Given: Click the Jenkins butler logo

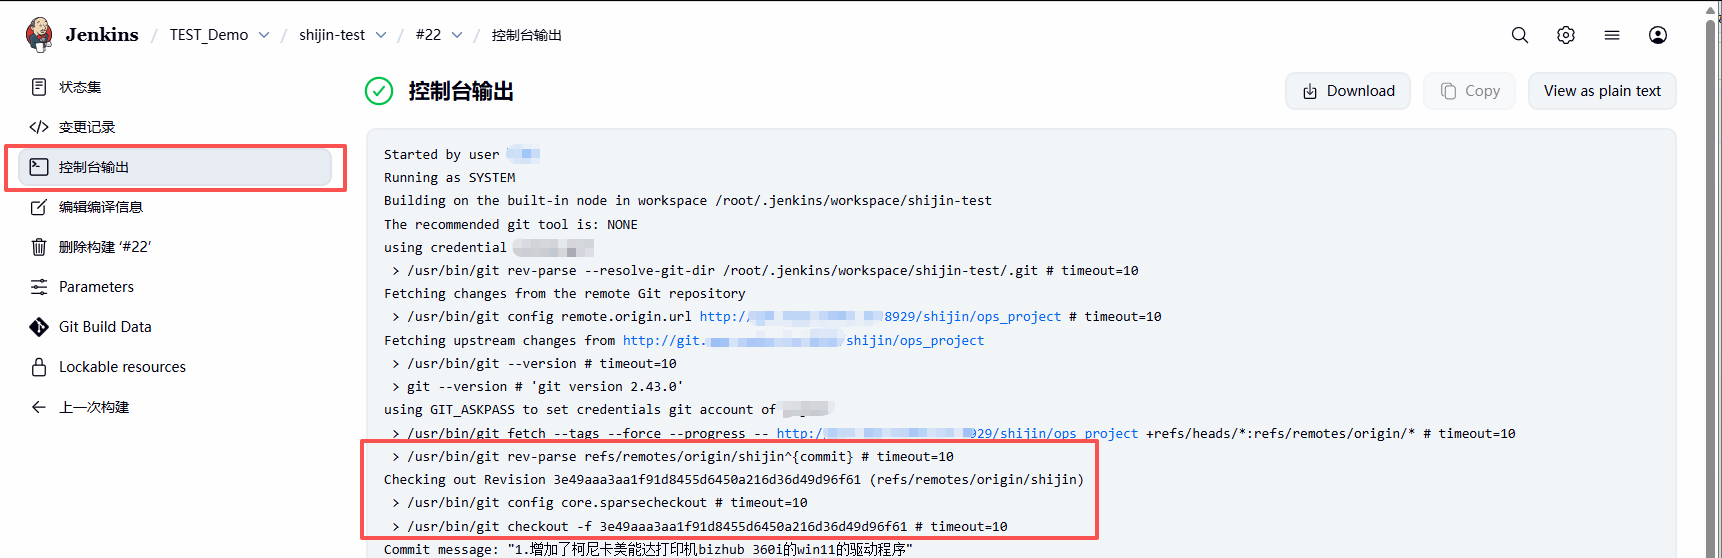Looking at the screenshot, I should (x=39, y=34).
